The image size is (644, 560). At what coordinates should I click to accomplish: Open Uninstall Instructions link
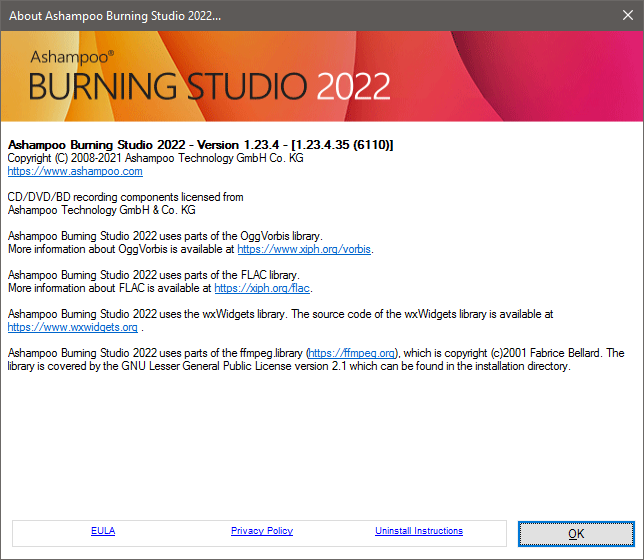coord(419,531)
